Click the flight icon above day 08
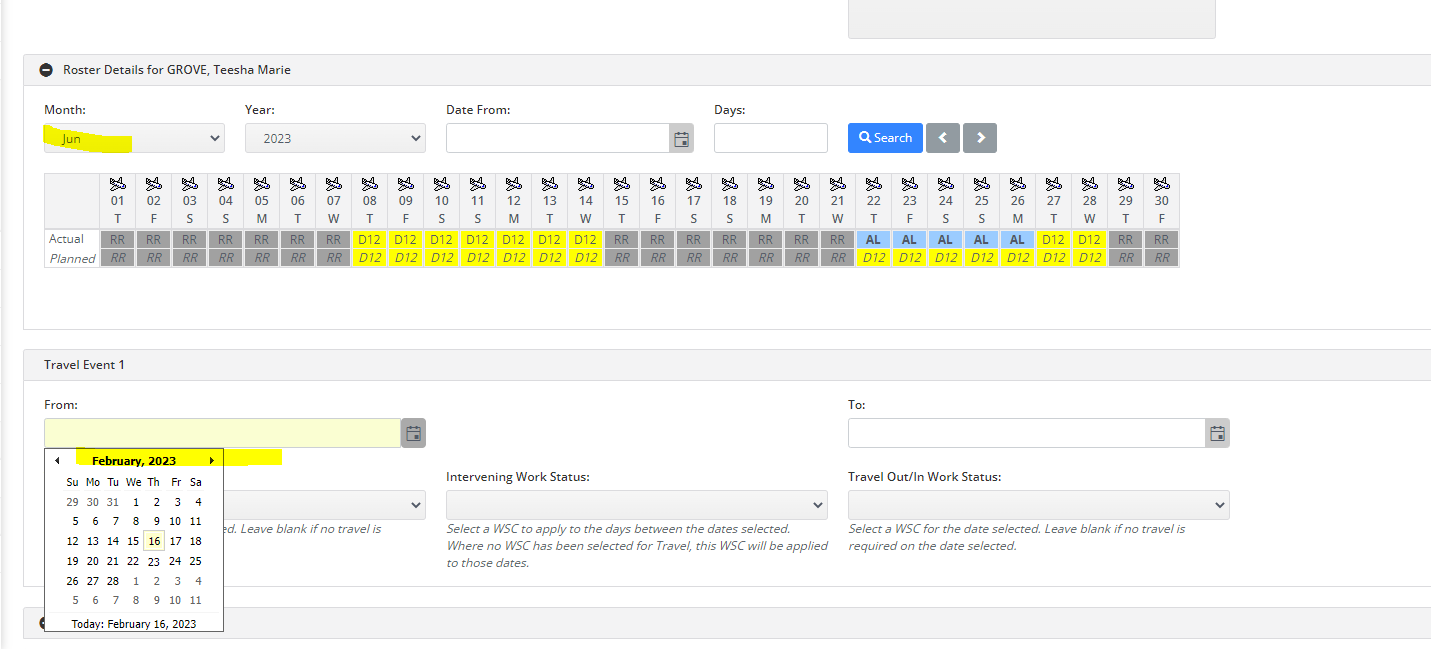 point(370,184)
